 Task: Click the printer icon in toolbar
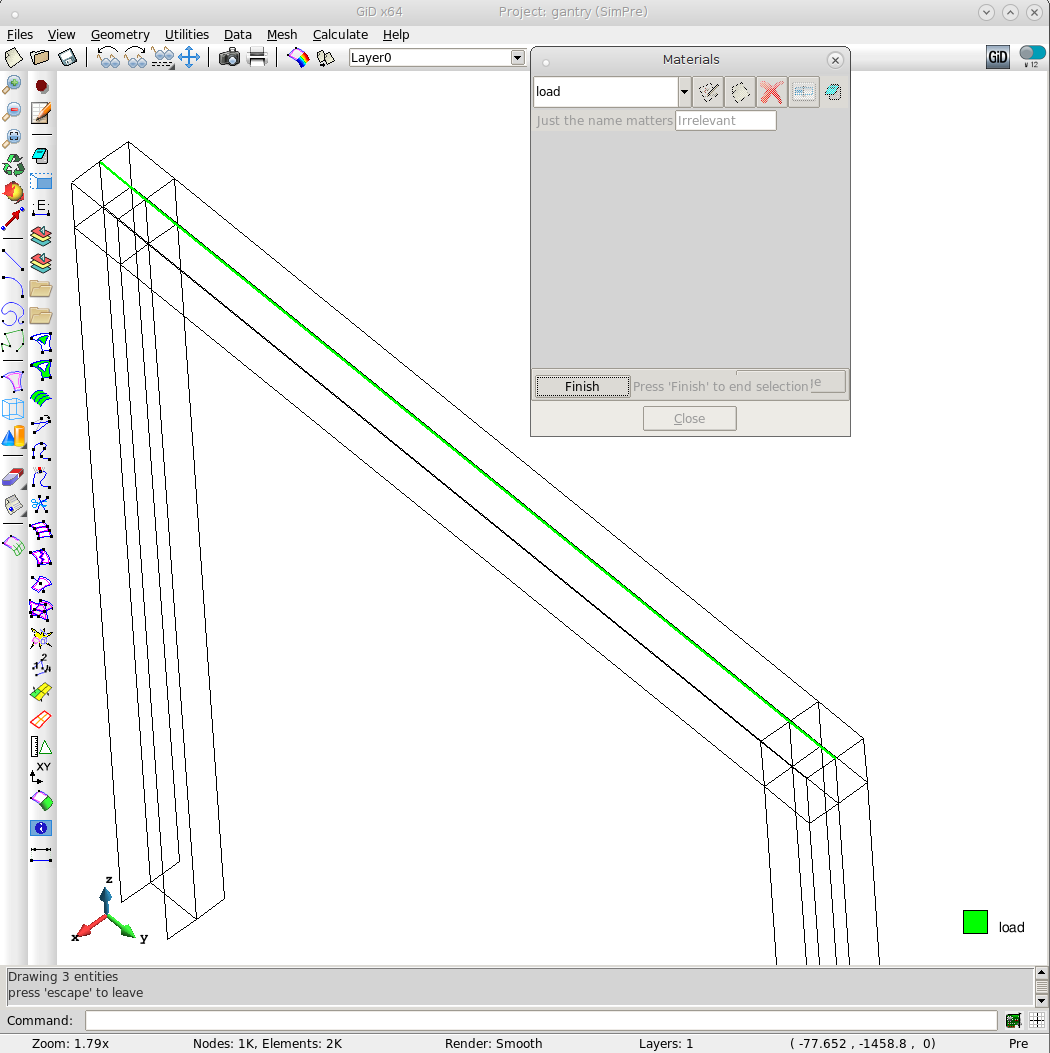click(257, 58)
